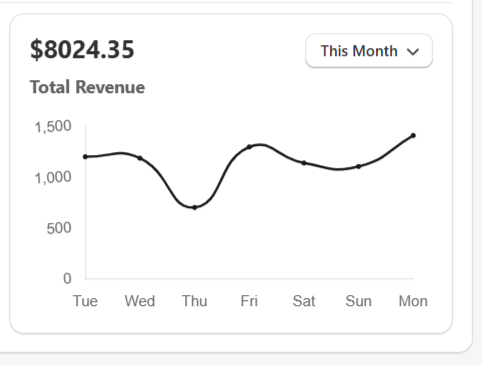Click the 1,500 y-axis label
The image size is (482, 365).
(x=53, y=127)
